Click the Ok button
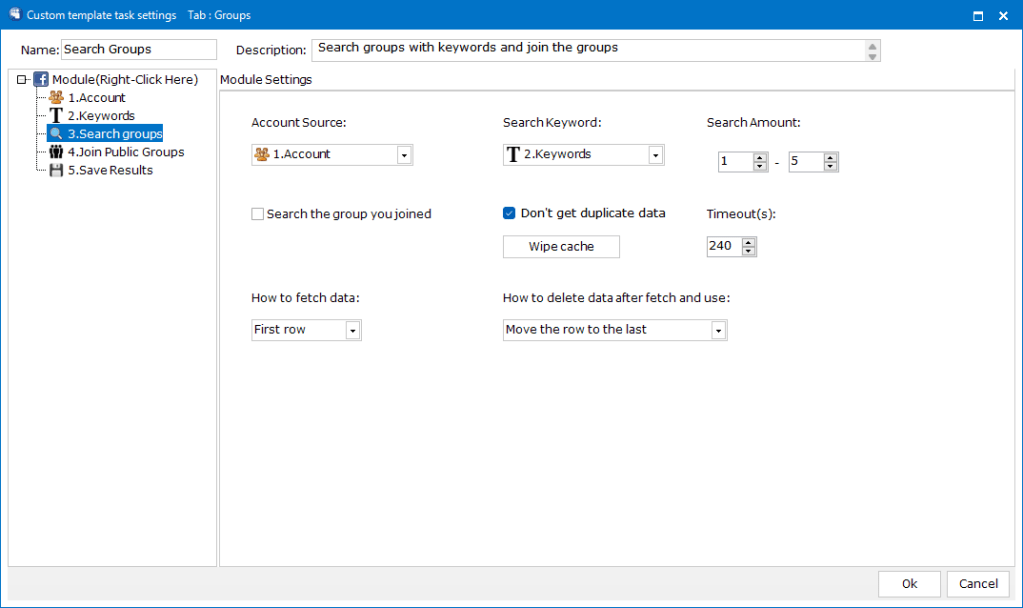 (x=909, y=584)
